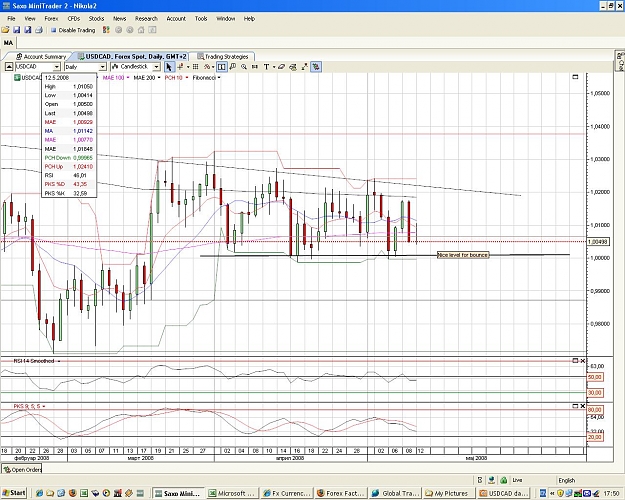Image resolution: width=625 pixels, height=500 pixels.
Task: Switch to Microsoft Excel taskbar window
Action: [232, 493]
